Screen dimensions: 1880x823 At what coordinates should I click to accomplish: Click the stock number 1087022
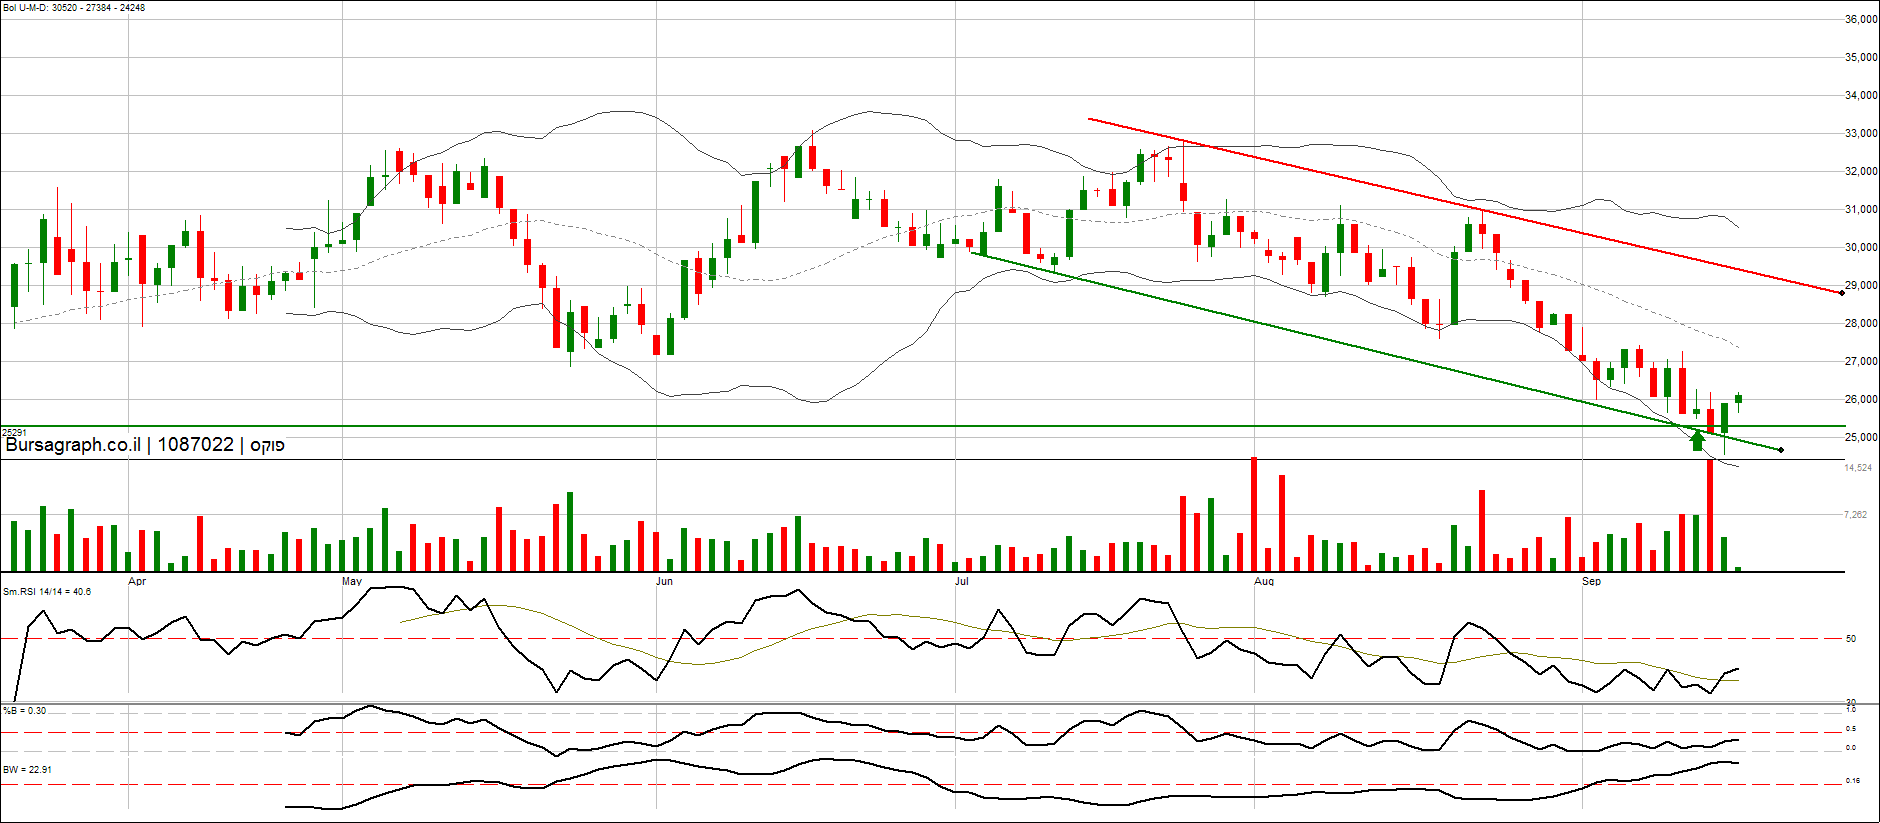point(195,445)
